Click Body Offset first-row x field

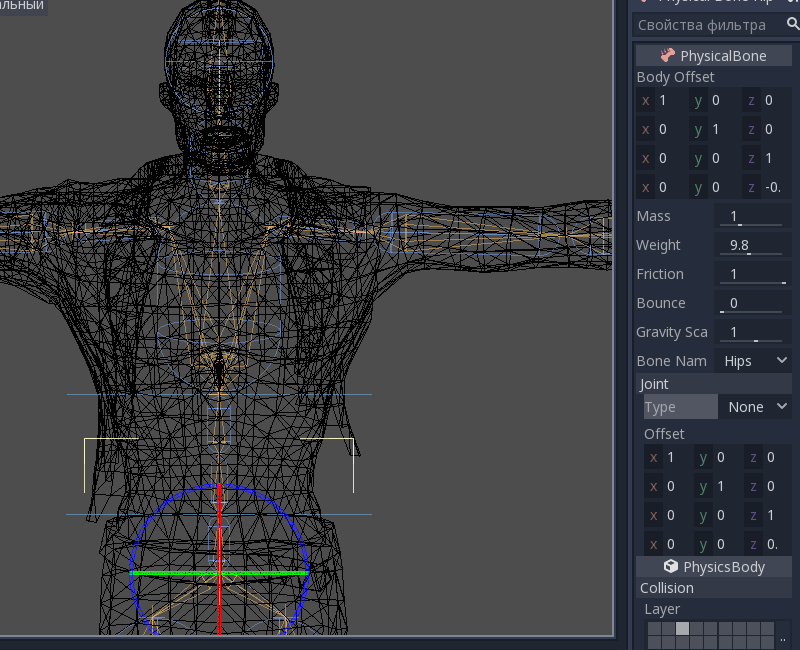pyautogui.click(x=661, y=101)
